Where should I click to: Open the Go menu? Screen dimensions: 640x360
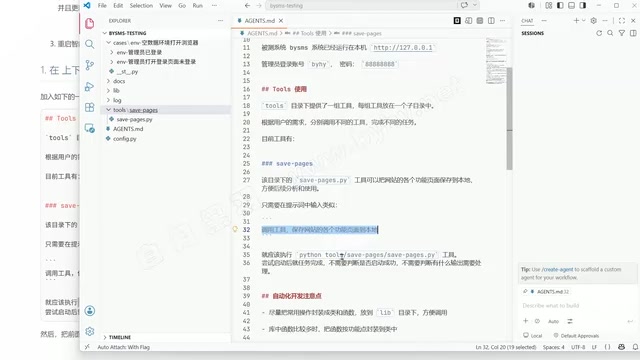tap(182, 5)
